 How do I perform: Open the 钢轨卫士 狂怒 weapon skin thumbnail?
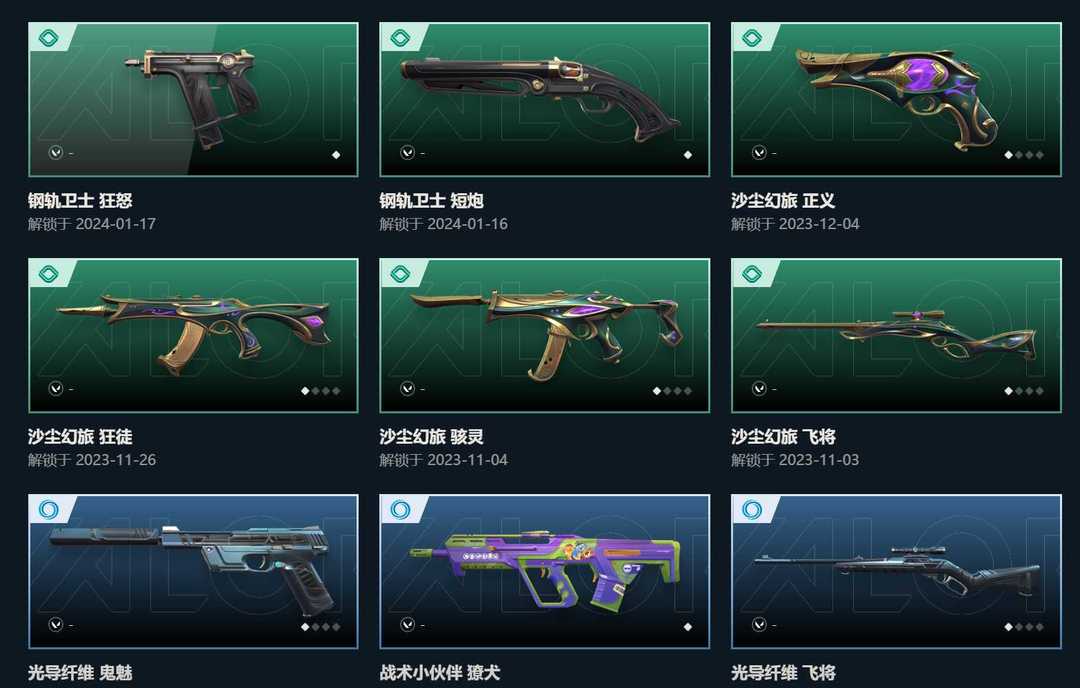tap(194, 100)
